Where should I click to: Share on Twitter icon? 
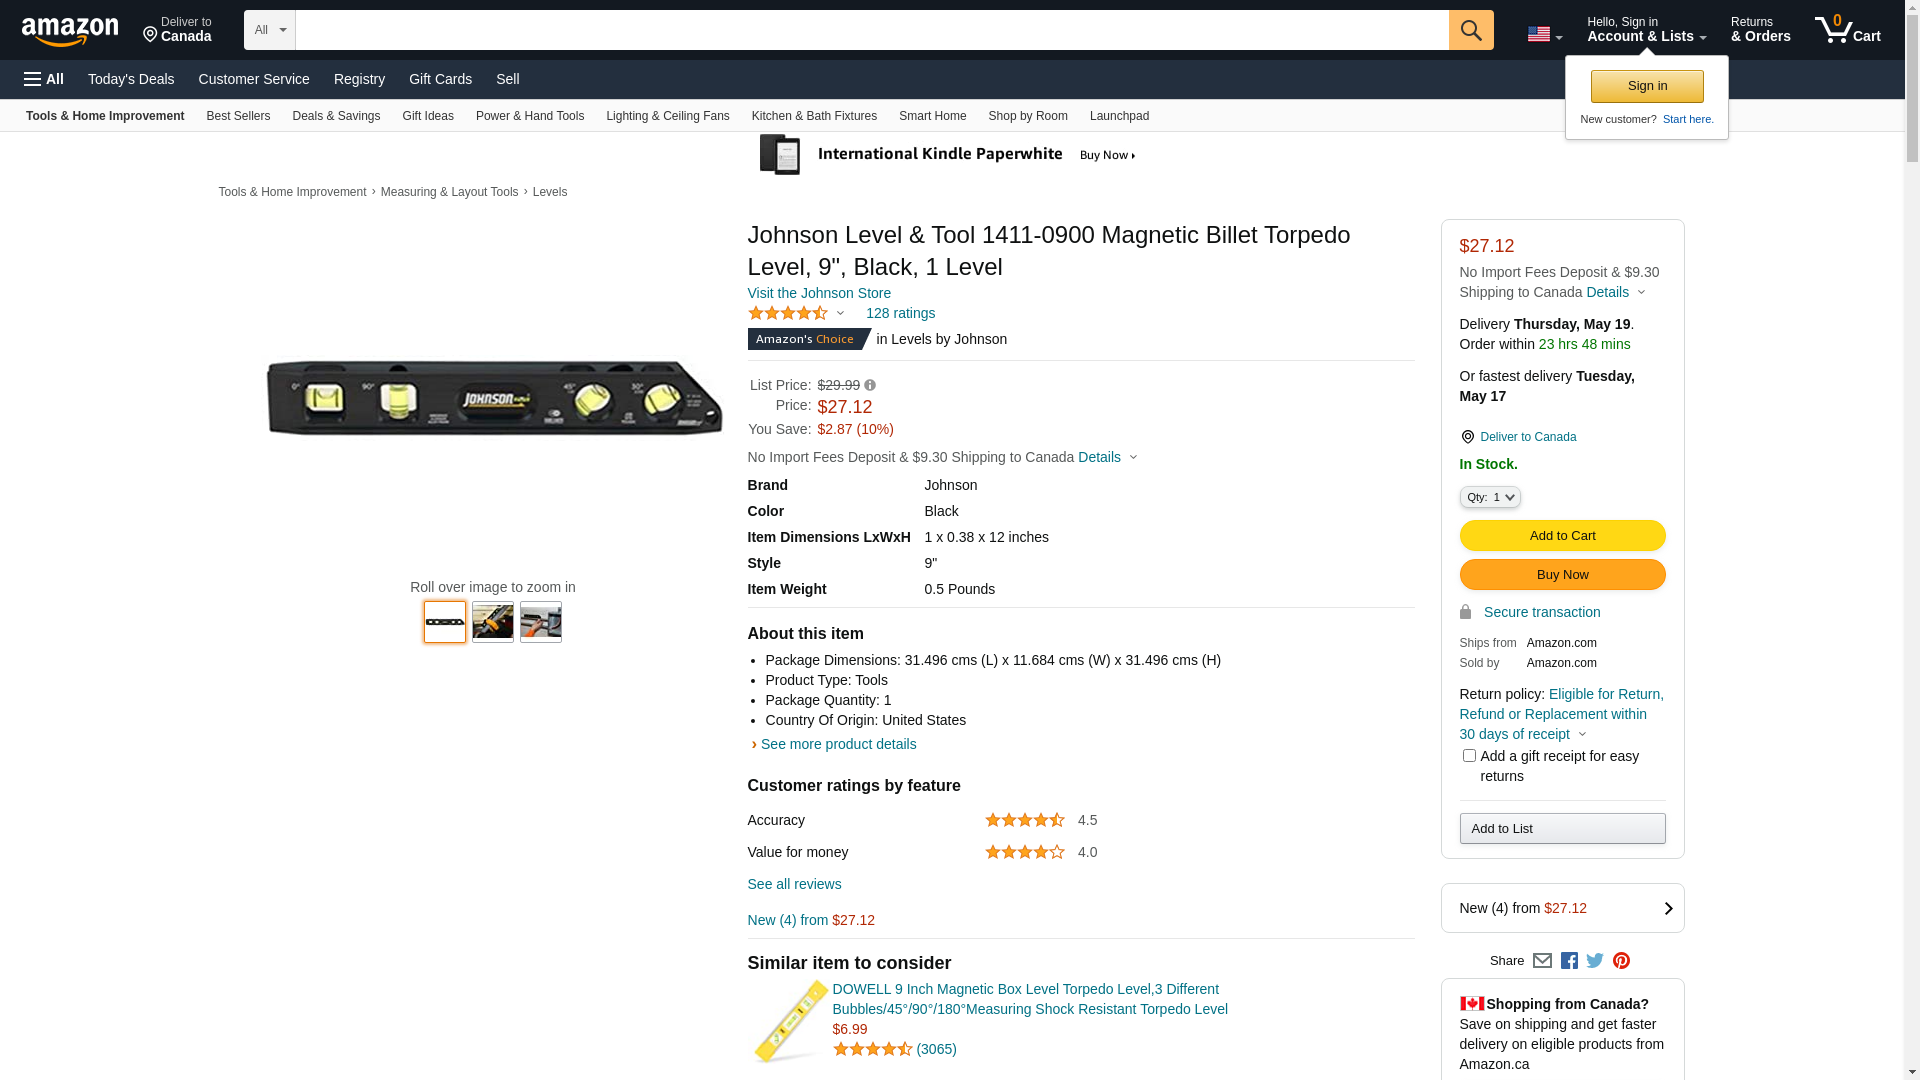click(x=1595, y=961)
